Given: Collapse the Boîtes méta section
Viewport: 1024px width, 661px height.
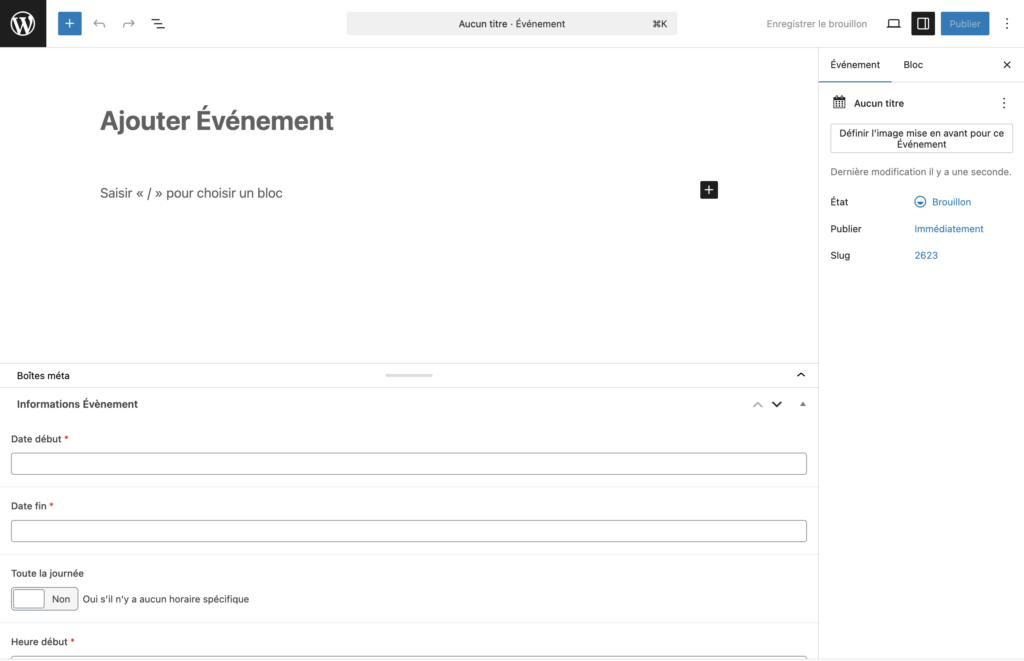Looking at the screenshot, I should coord(801,375).
